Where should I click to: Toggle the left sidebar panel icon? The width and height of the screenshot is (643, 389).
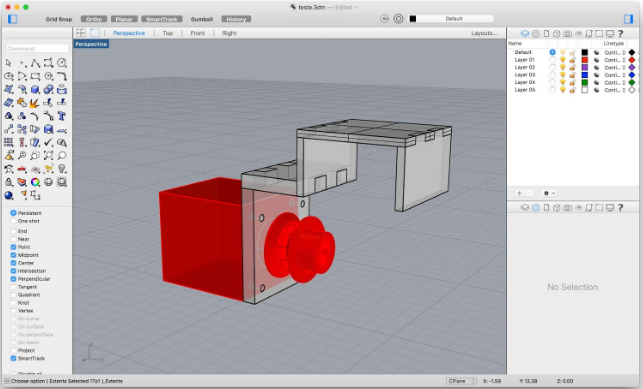tap(13, 19)
